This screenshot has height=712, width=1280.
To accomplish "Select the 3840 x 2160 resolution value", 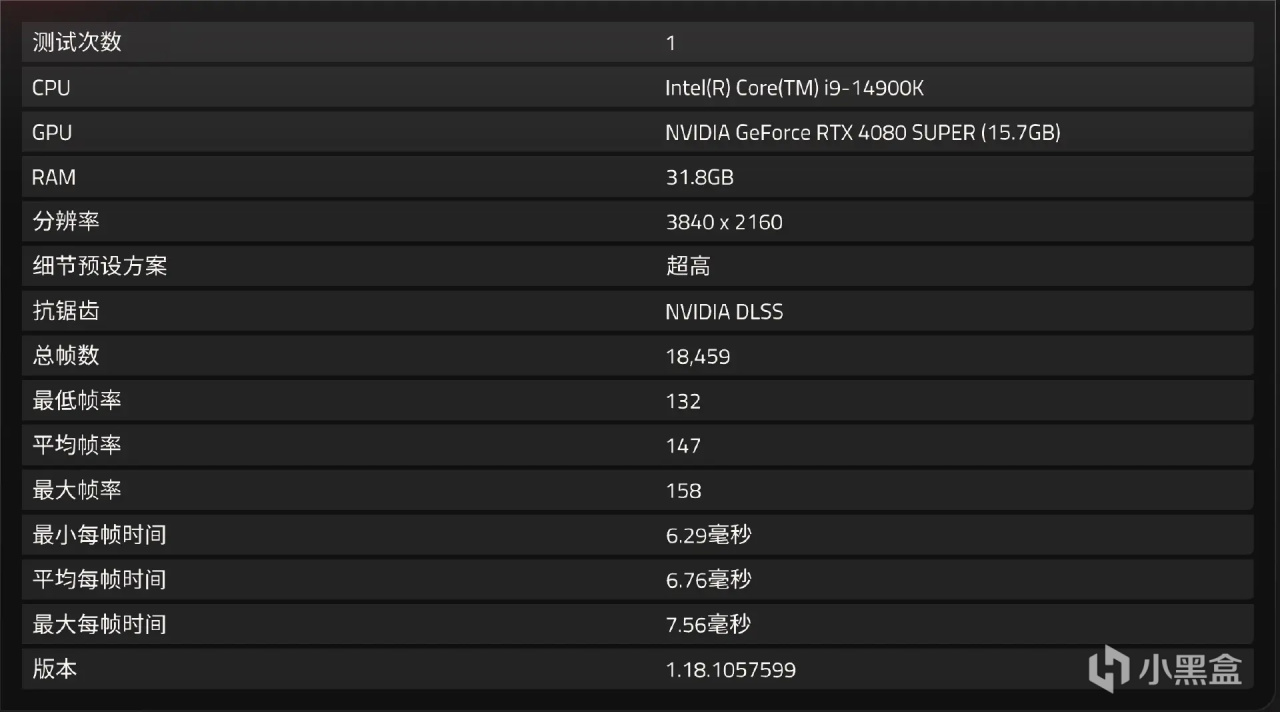I will tap(724, 222).
